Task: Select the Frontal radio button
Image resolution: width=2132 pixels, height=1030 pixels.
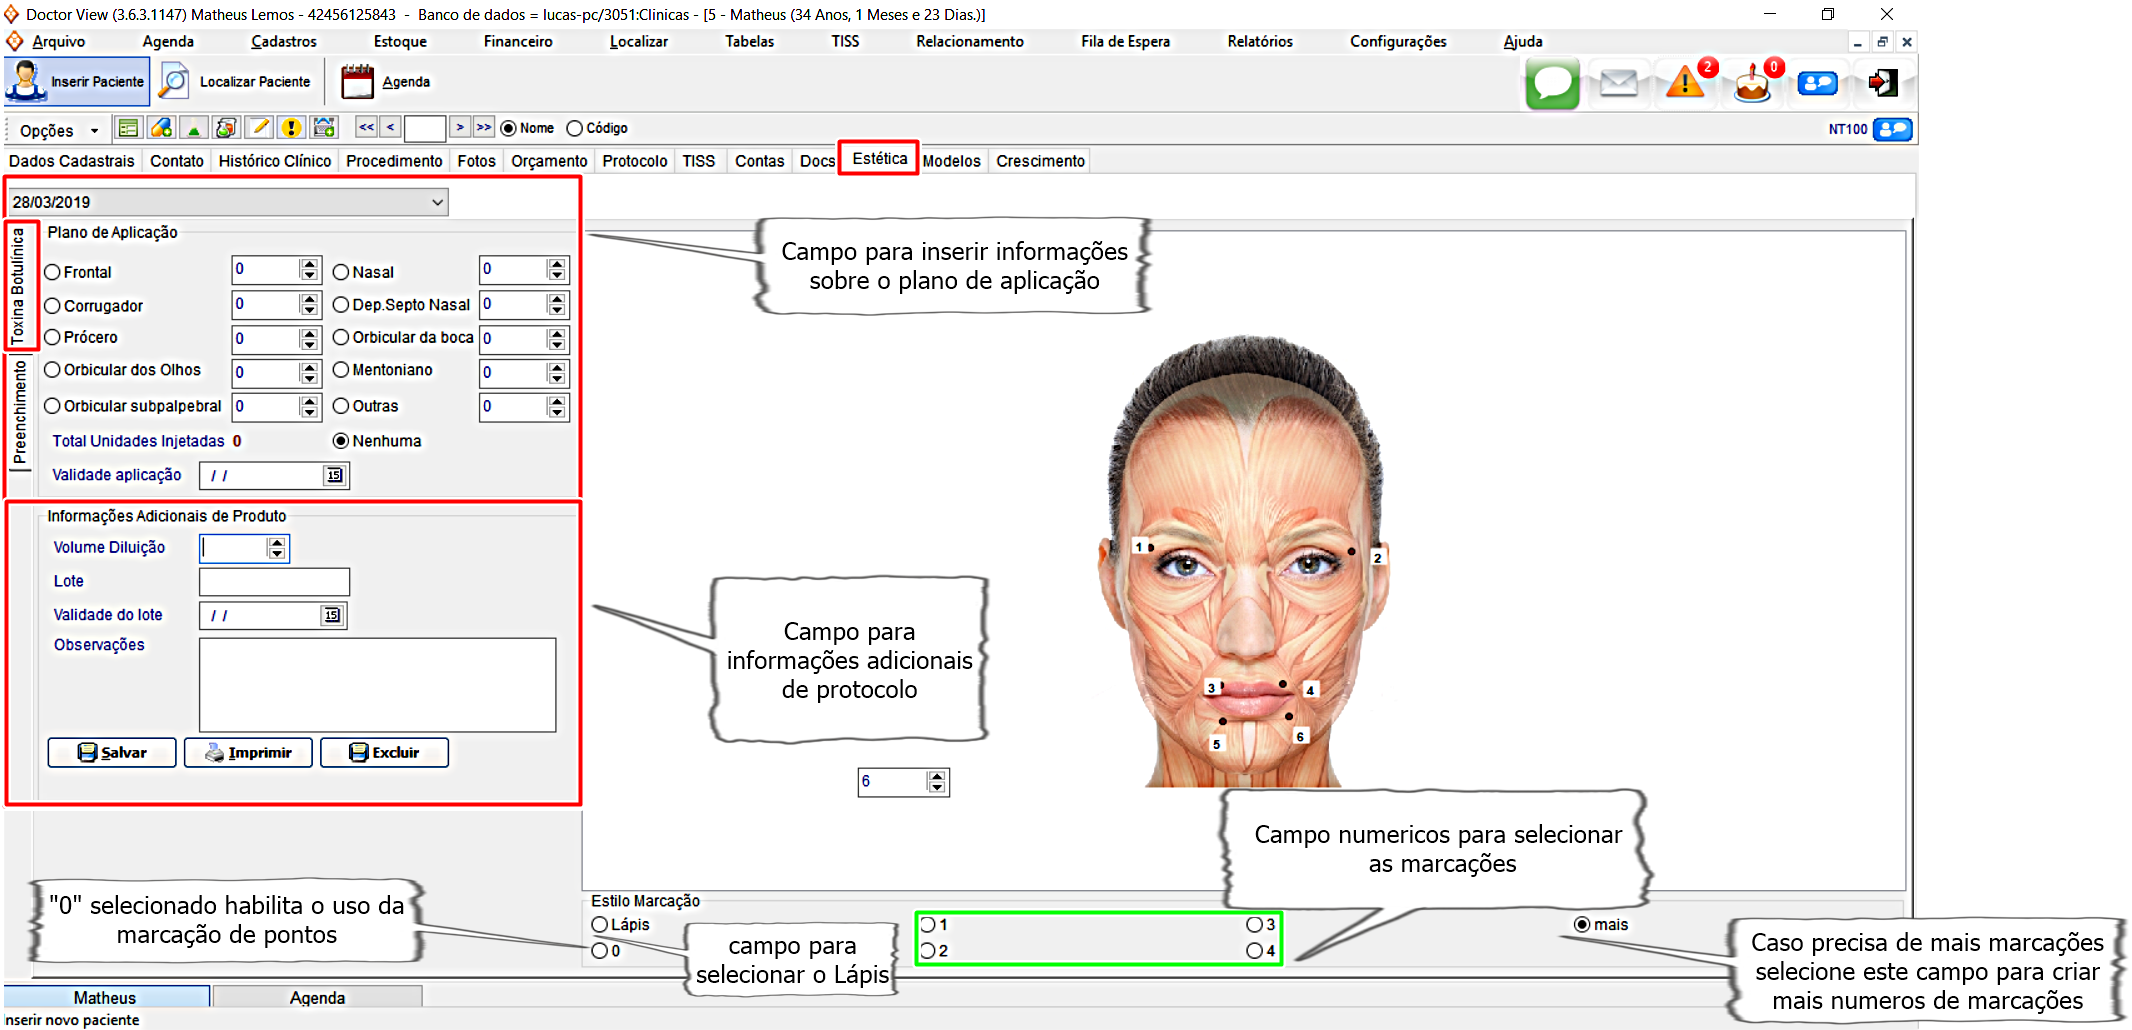Action: 53,272
